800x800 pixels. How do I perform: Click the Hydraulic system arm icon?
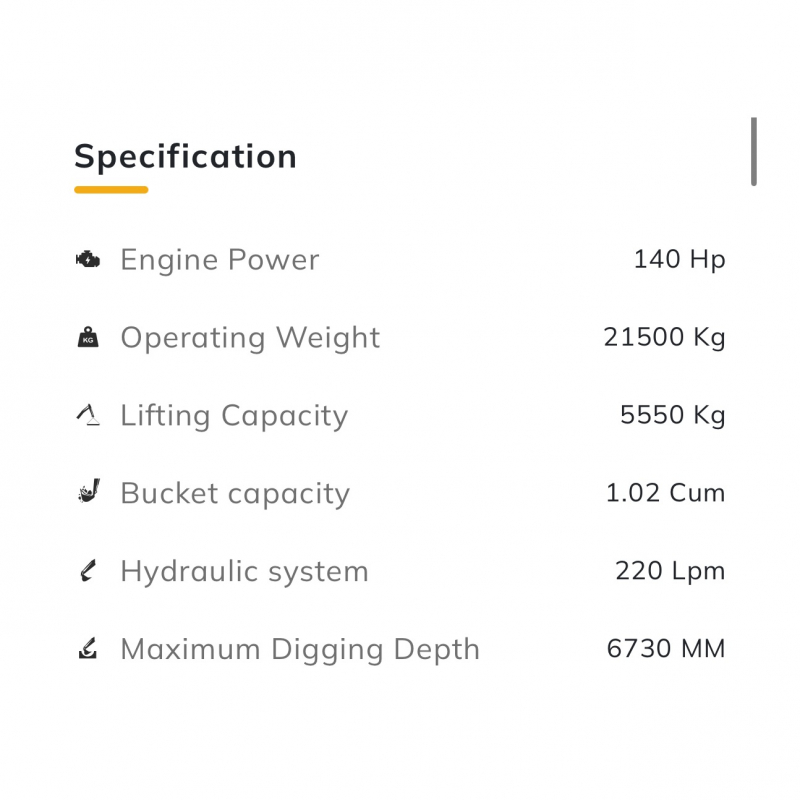point(88,571)
